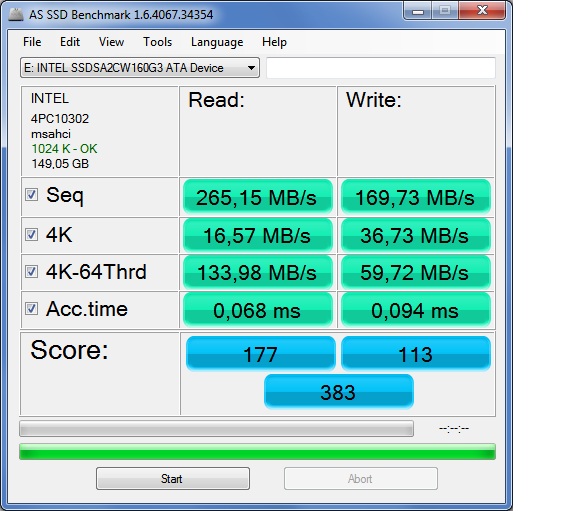Click the Seq read result 265,15 MB/s
Viewport: 581px width, 511px height.
(x=258, y=197)
